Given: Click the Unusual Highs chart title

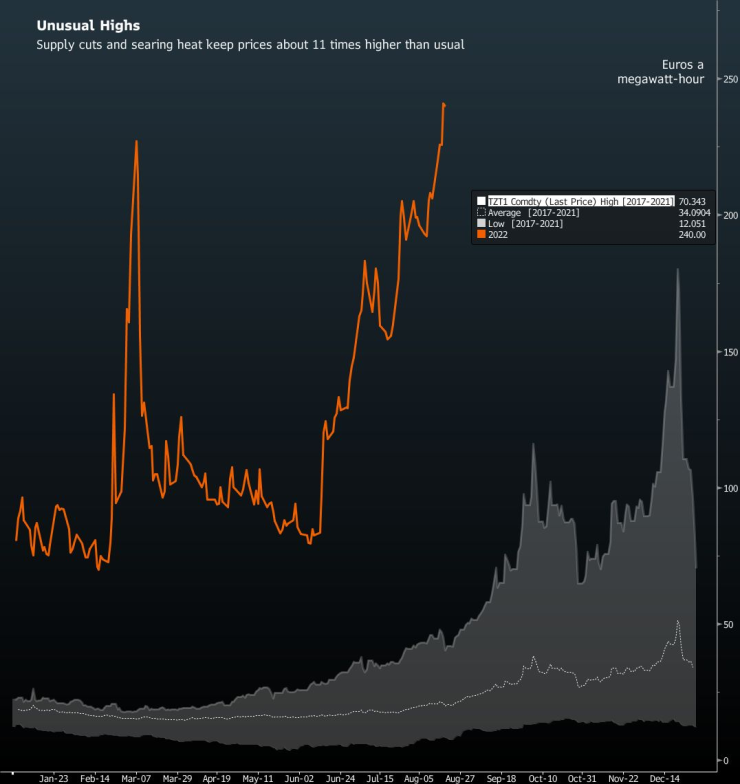Looking at the screenshot, I should (x=74, y=25).
